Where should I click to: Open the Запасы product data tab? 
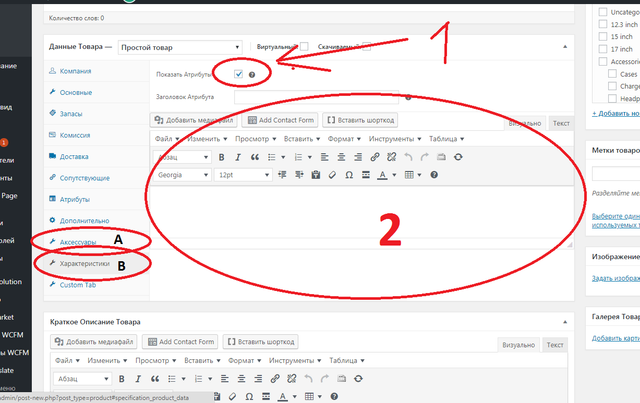71,114
